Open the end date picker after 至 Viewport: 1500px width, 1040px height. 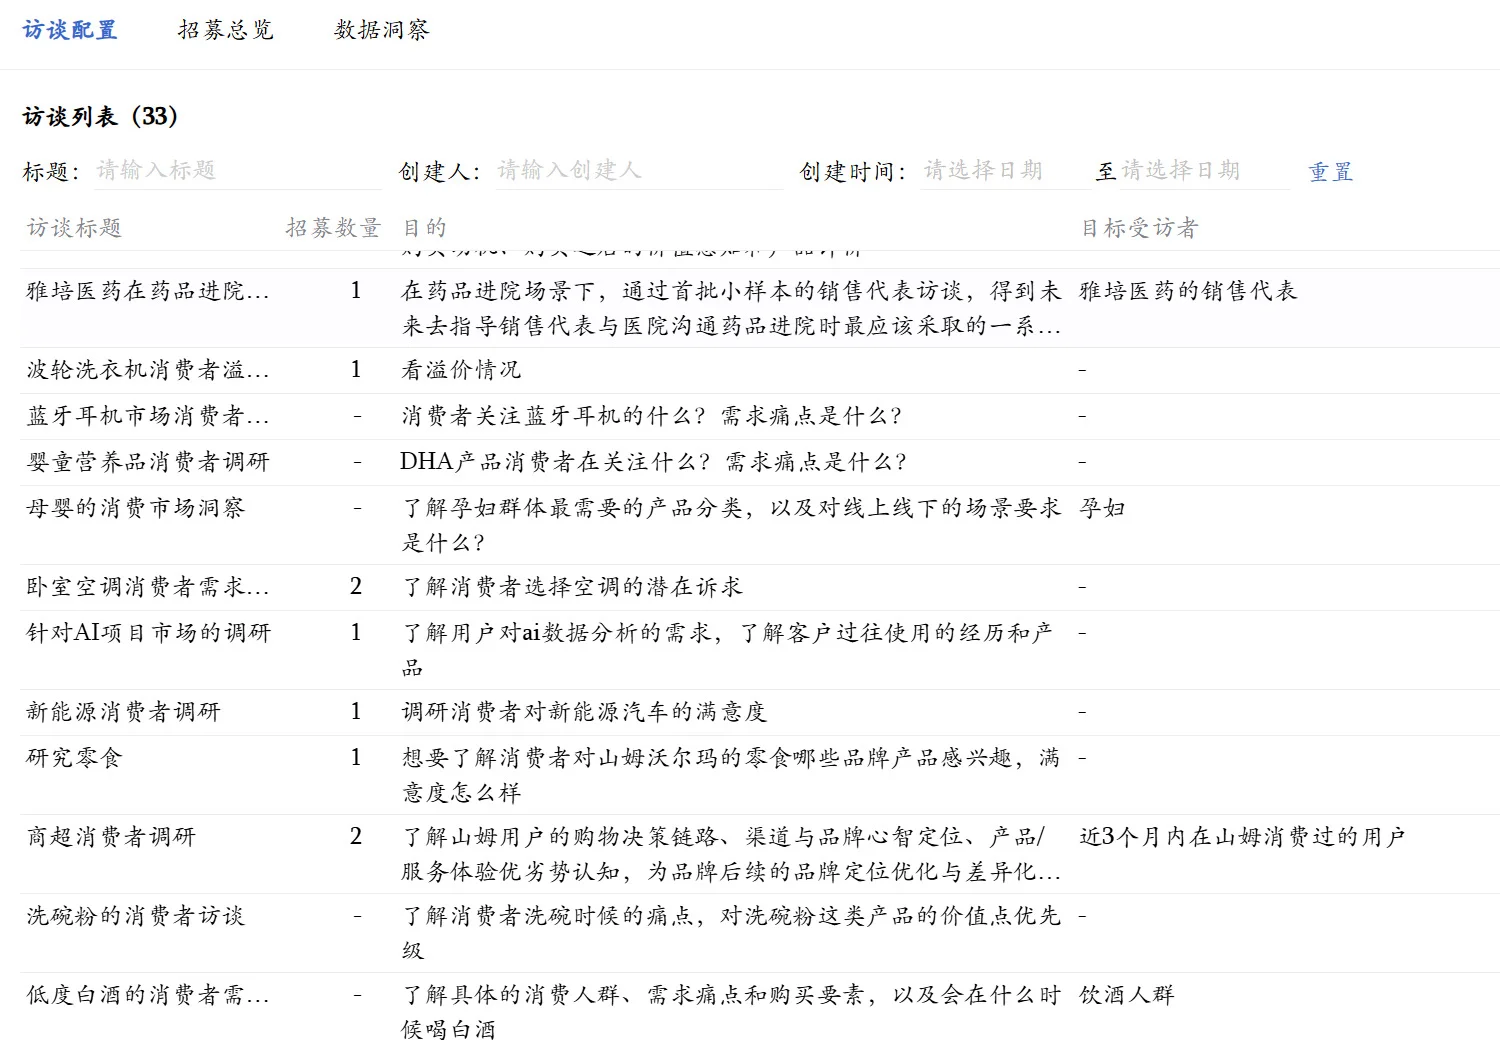(1203, 171)
